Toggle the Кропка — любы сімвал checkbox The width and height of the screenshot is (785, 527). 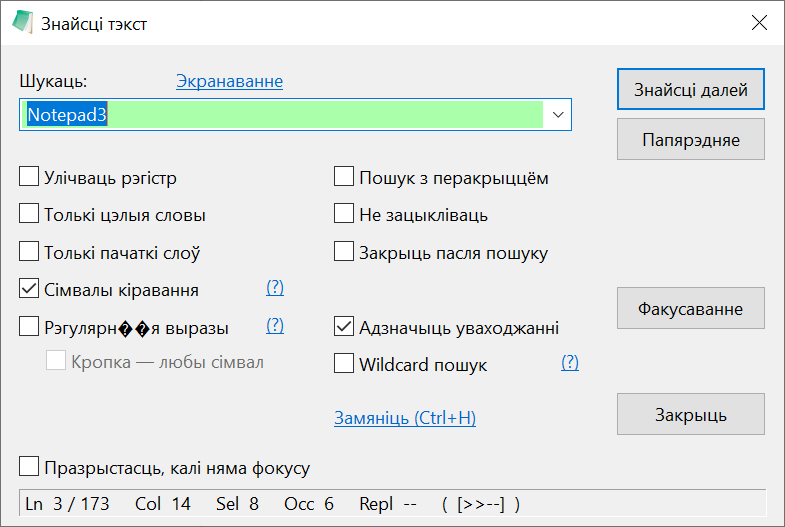point(56,361)
